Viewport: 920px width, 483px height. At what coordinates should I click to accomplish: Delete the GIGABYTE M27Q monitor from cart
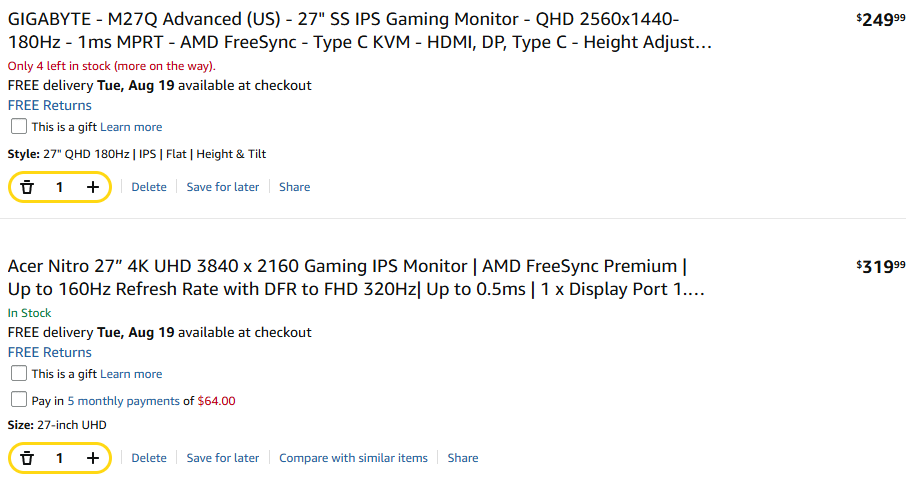point(149,187)
